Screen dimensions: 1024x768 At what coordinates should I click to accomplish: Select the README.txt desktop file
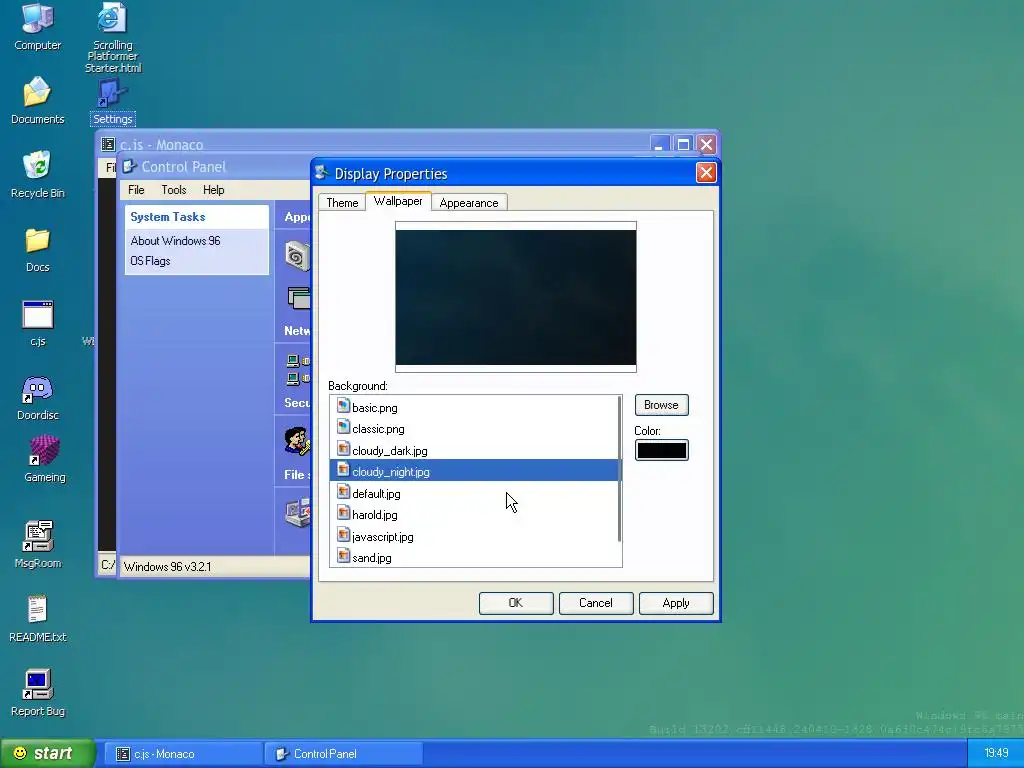coord(38,618)
